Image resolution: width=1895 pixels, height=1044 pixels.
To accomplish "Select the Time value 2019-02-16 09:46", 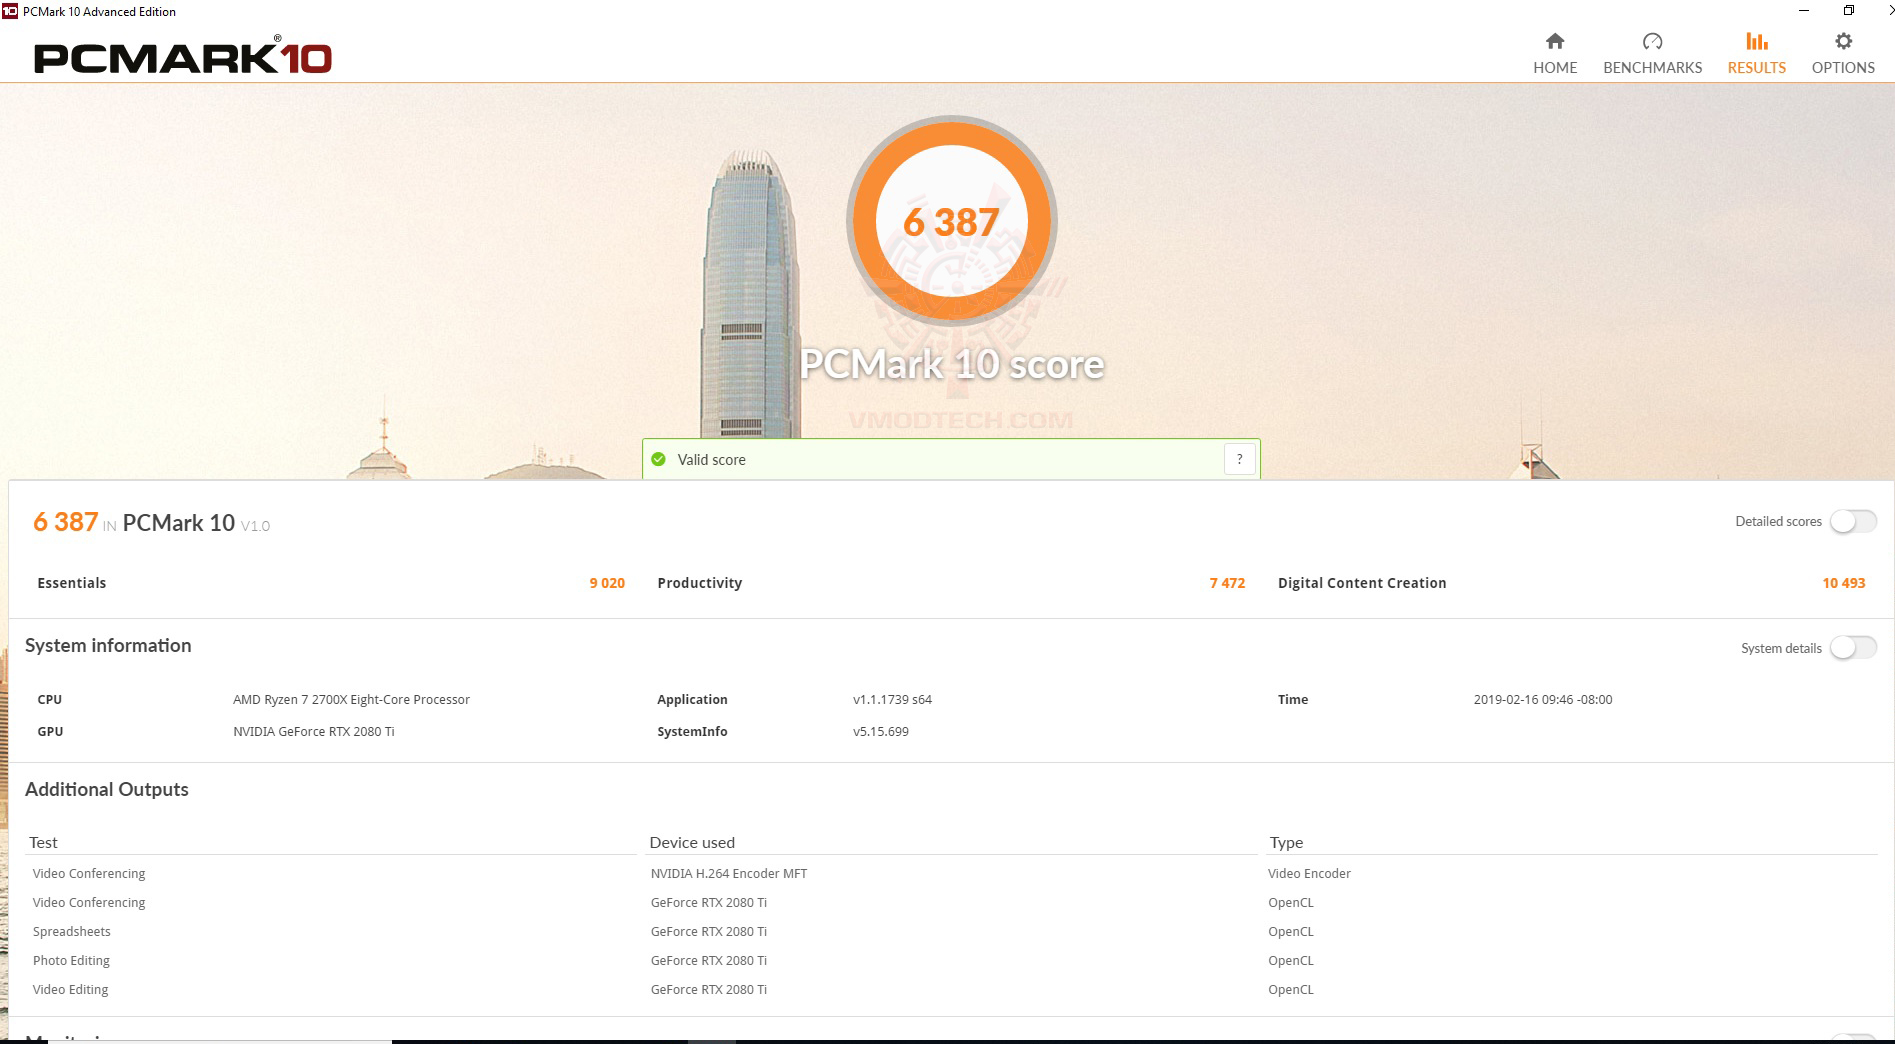I will tap(1542, 700).
